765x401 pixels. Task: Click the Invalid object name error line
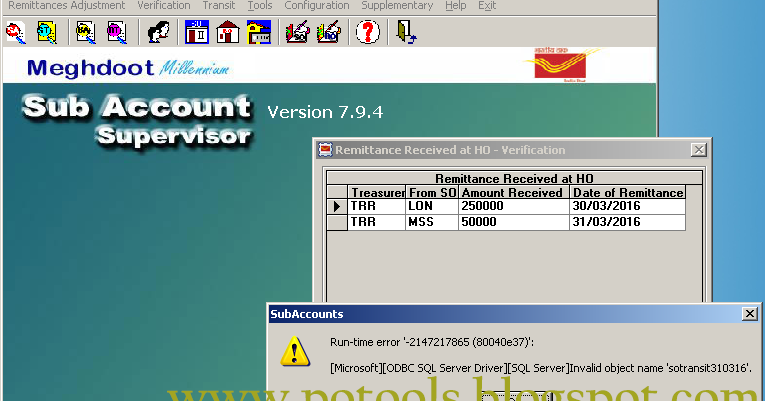click(x=541, y=368)
